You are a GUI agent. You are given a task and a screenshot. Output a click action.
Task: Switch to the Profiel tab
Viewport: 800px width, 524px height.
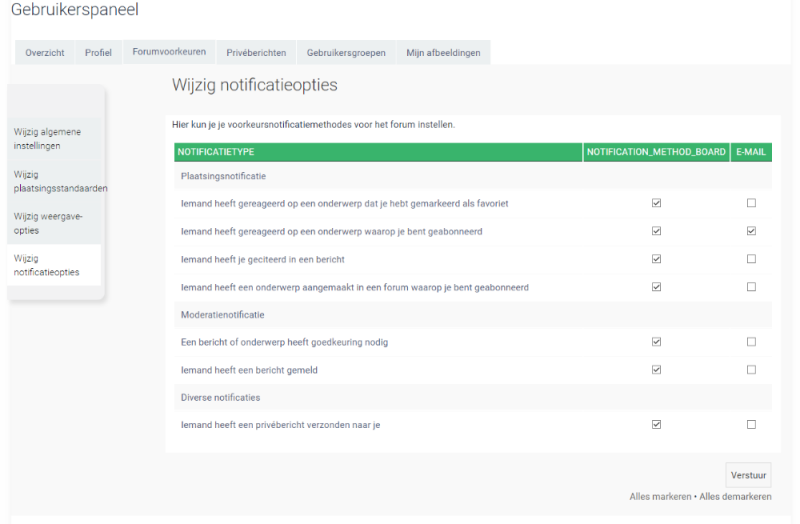(x=98, y=53)
